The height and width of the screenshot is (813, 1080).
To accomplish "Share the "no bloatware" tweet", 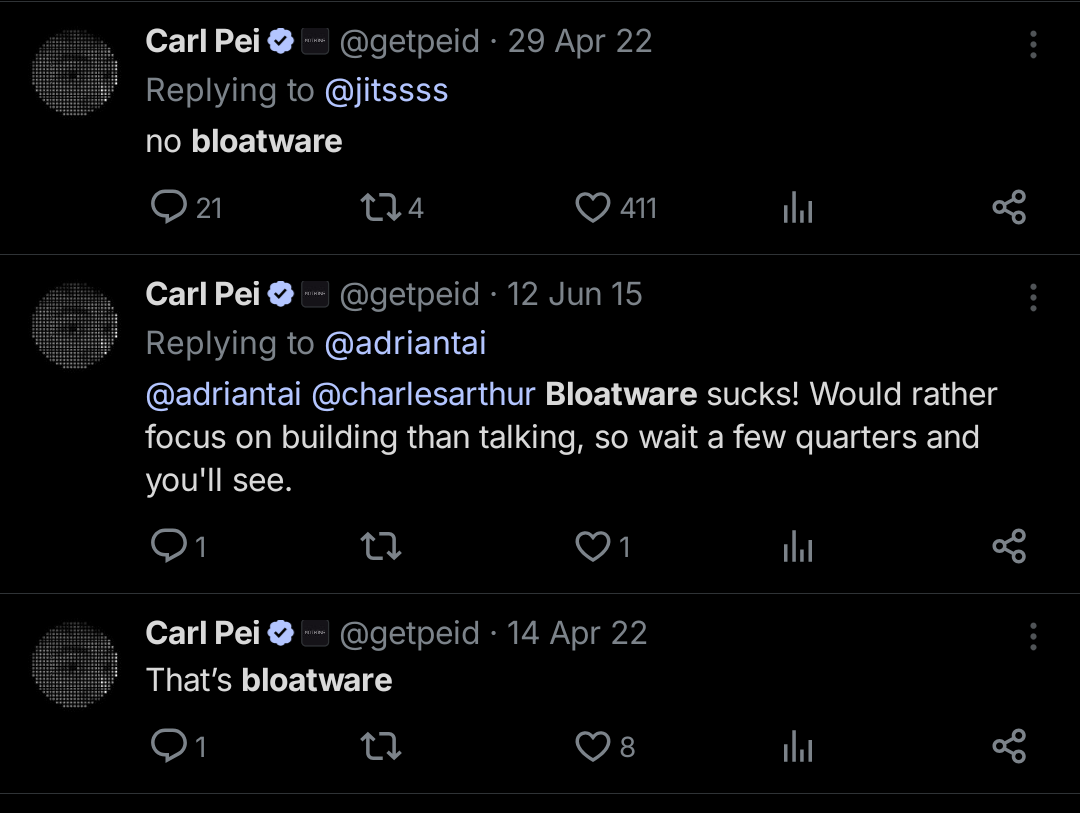I will tap(1009, 207).
